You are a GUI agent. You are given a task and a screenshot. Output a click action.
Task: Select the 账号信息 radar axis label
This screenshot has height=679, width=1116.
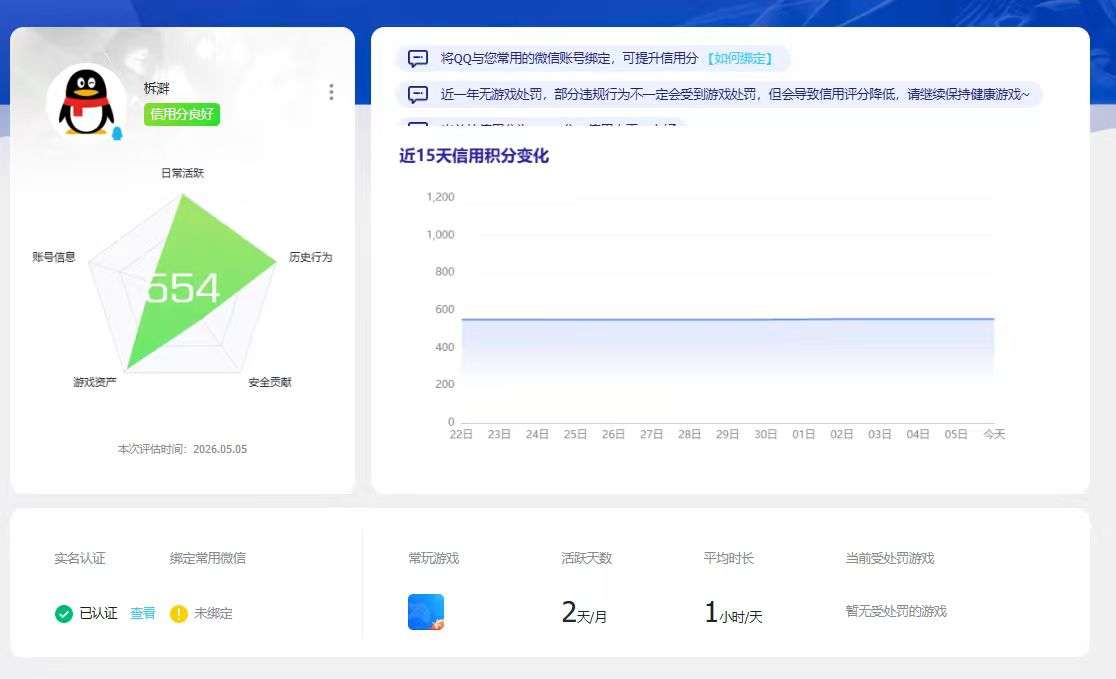tap(53, 257)
